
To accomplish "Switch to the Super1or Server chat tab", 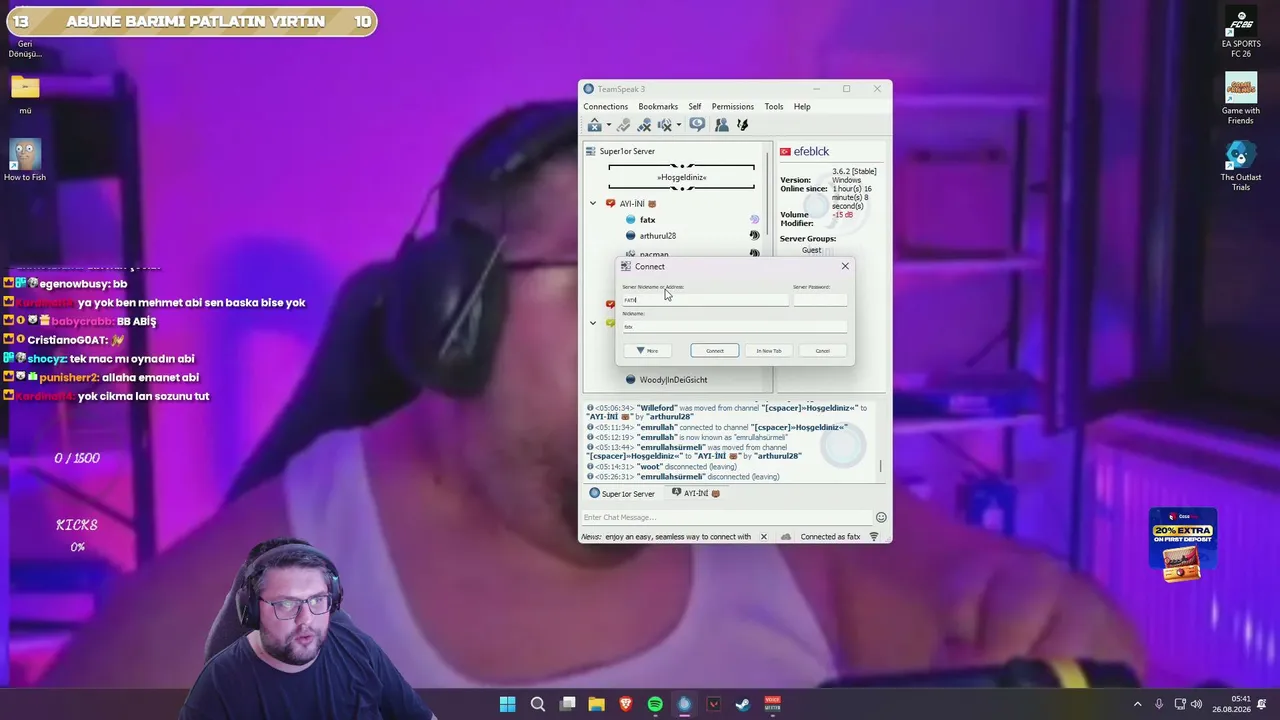I will 622,494.
